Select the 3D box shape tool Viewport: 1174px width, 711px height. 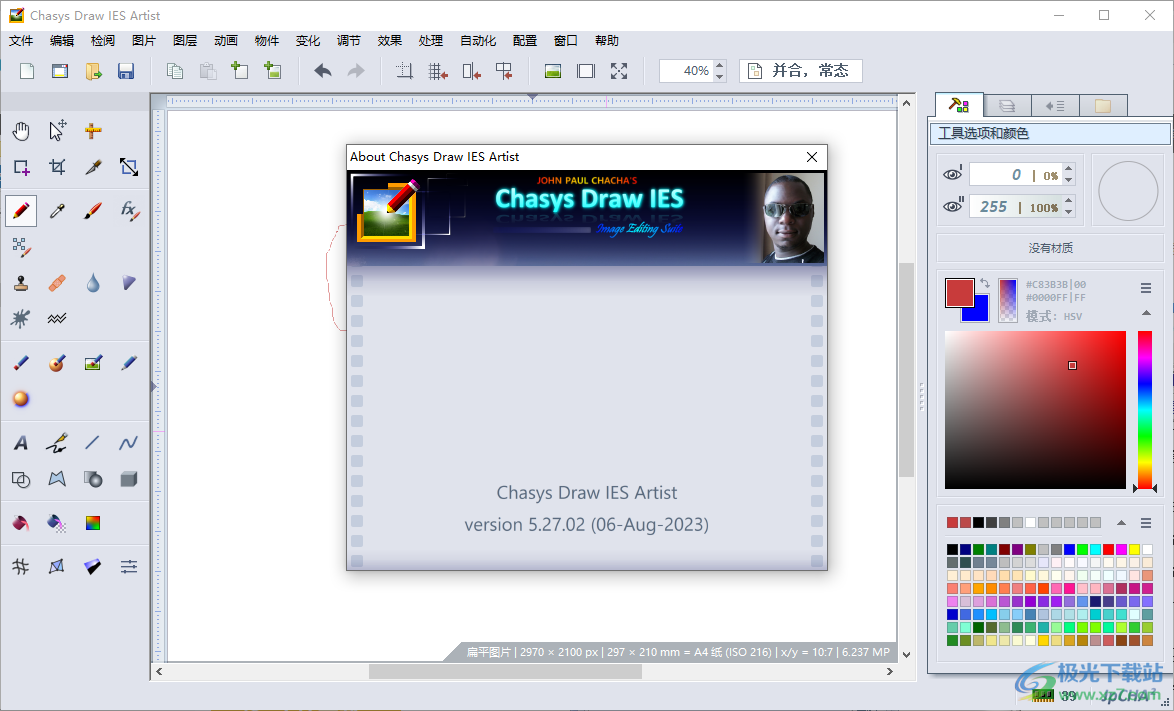129,479
